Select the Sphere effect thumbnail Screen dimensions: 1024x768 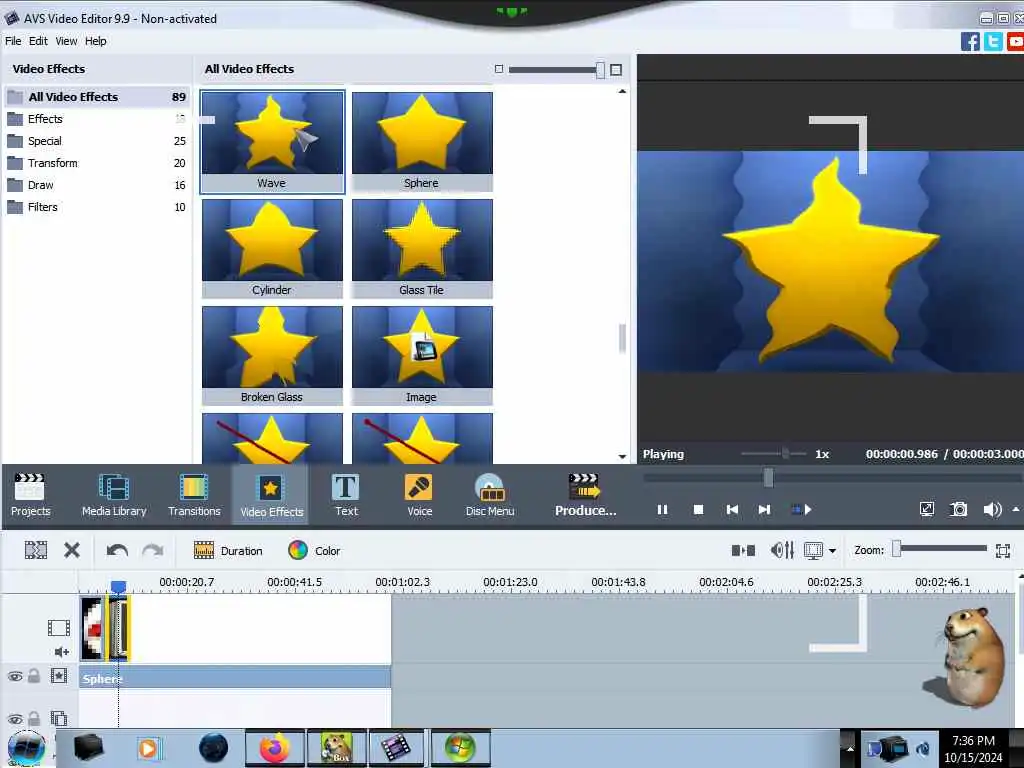pyautogui.click(x=422, y=142)
